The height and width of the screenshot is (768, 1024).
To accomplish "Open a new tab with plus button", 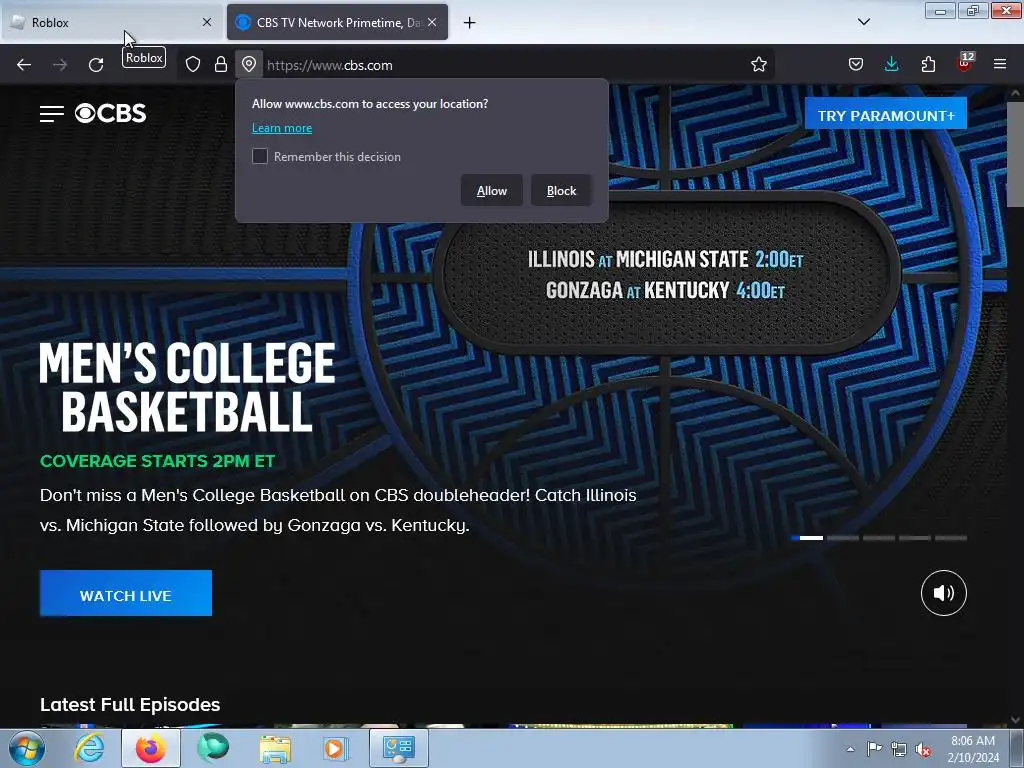I will point(469,23).
